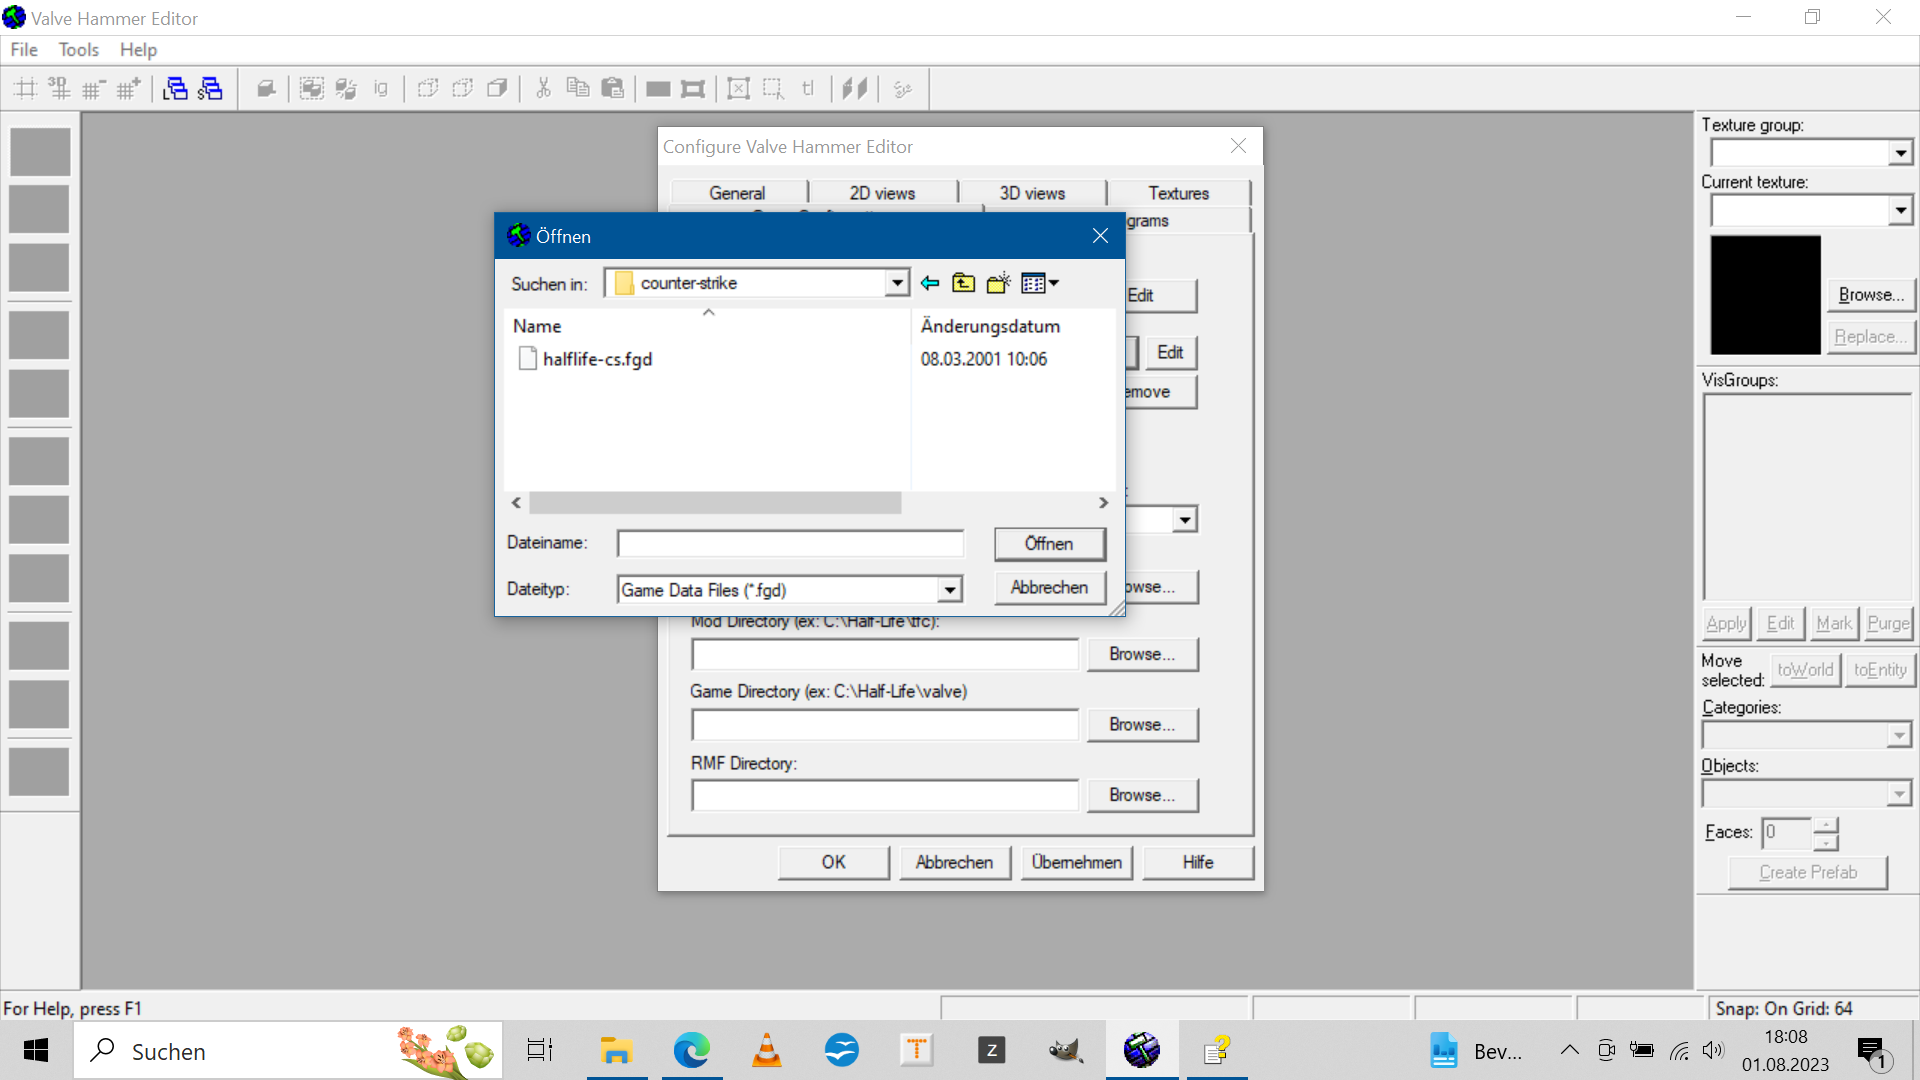The image size is (1920, 1080).
Task: Click the Öffnen button in file dialog
Action: 1049,544
